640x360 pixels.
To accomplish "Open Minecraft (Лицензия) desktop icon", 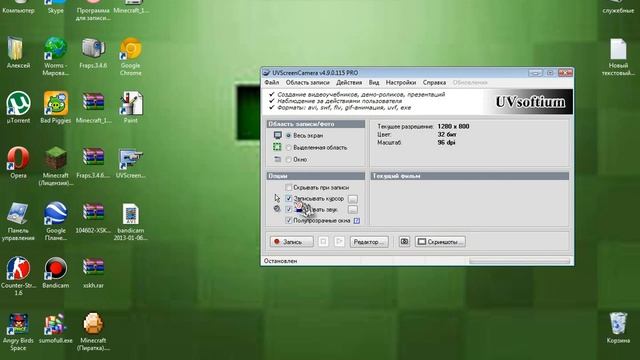I will tap(56, 158).
